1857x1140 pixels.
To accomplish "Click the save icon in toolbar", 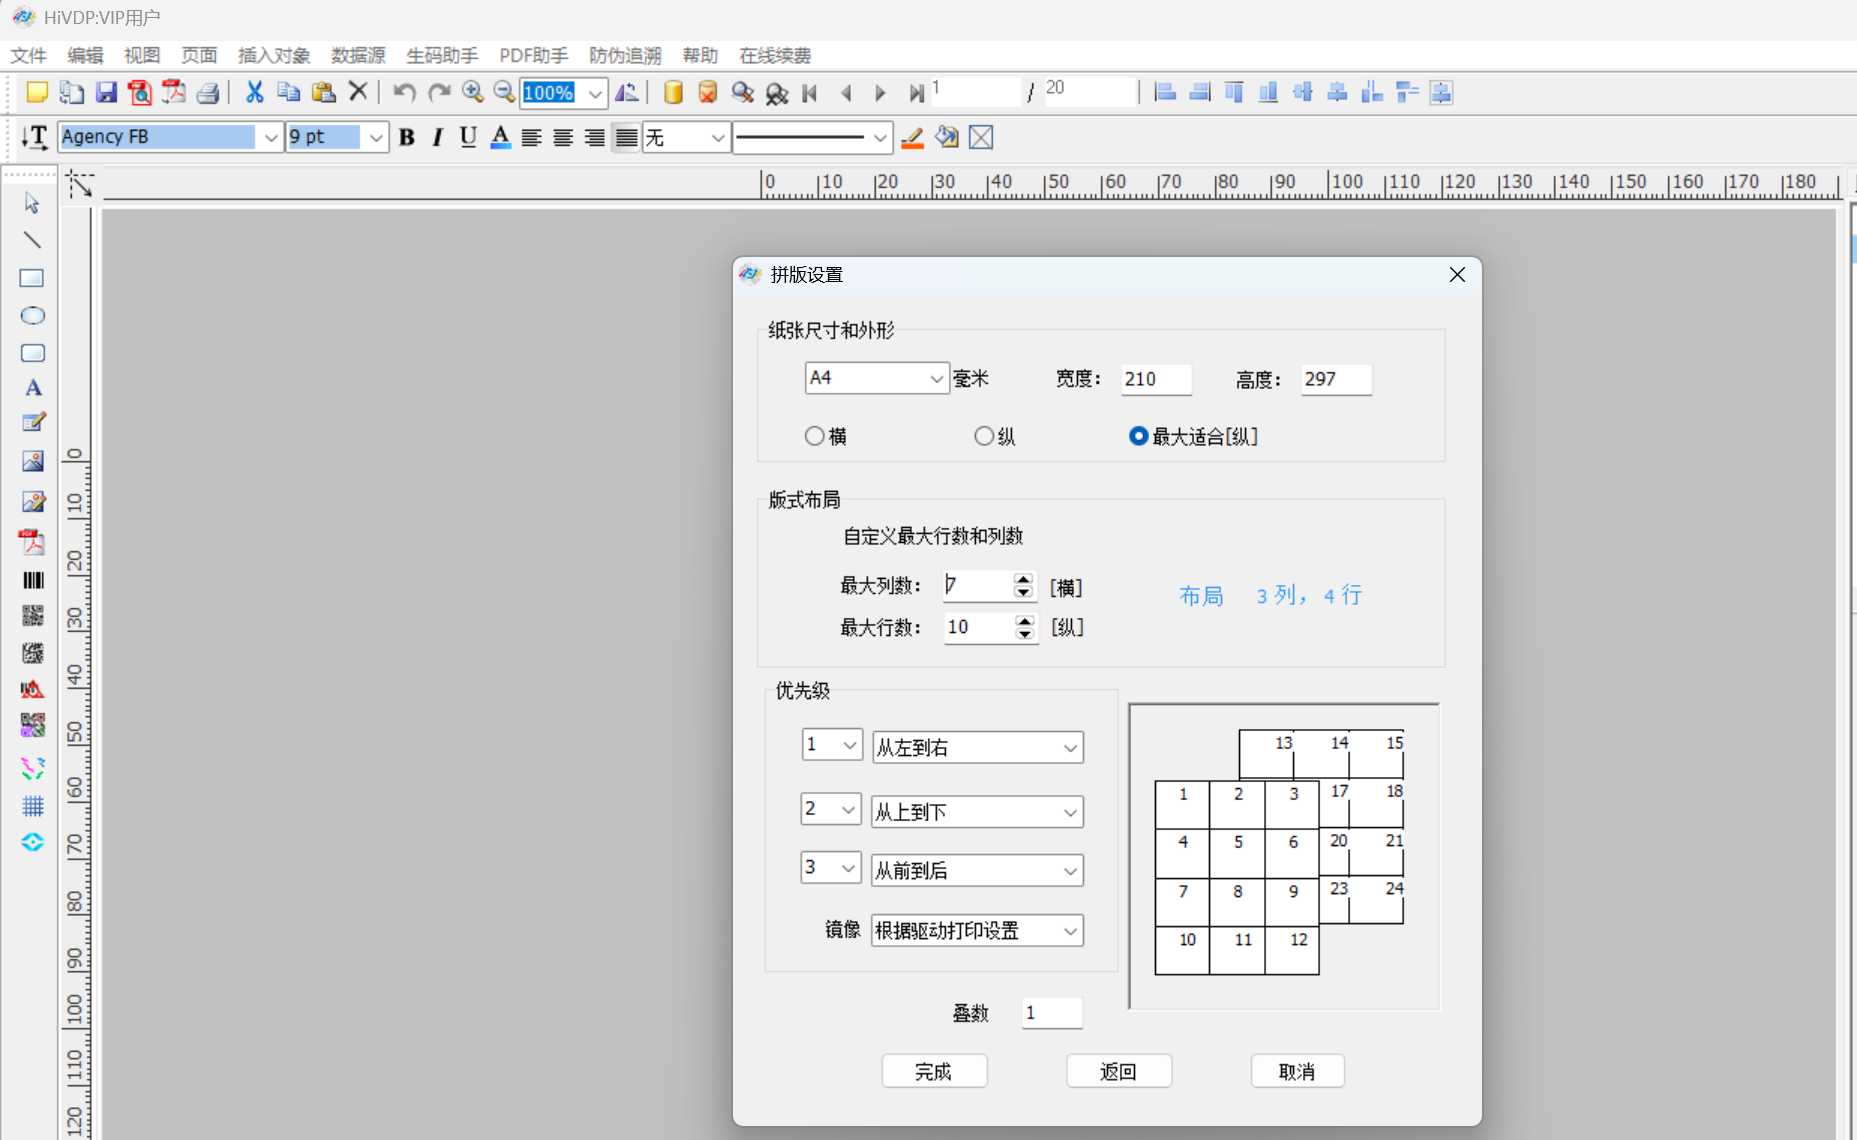I will click(x=106, y=93).
